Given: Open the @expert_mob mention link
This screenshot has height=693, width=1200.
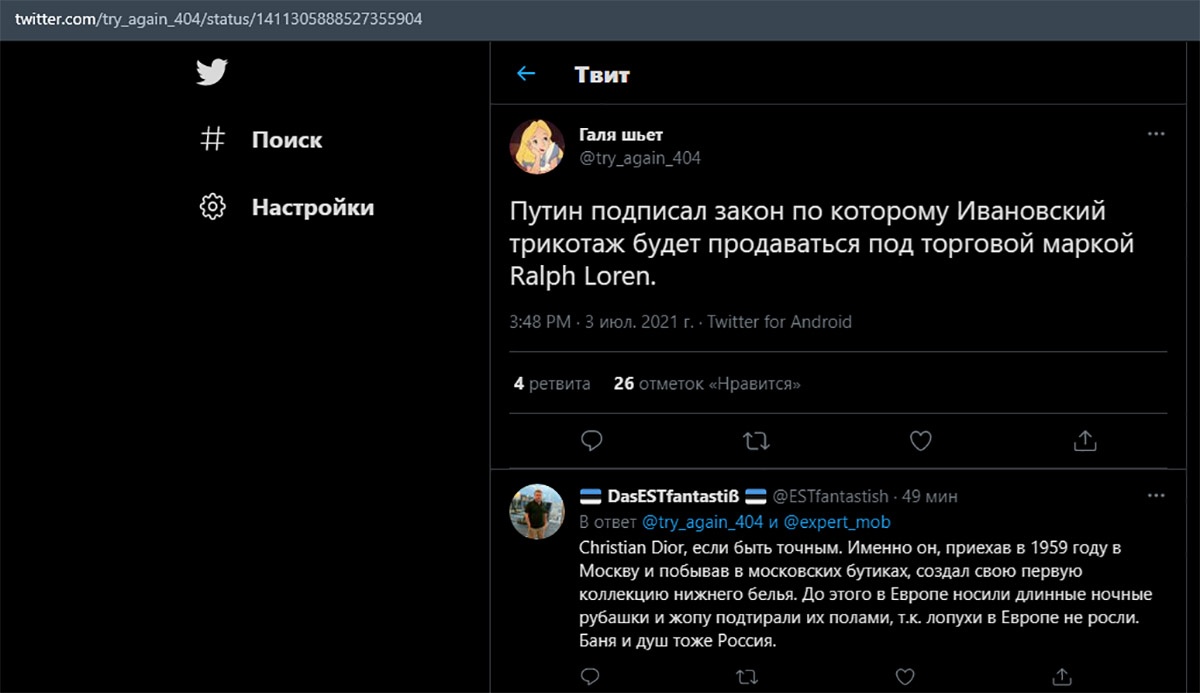Looking at the screenshot, I should tap(837, 522).
